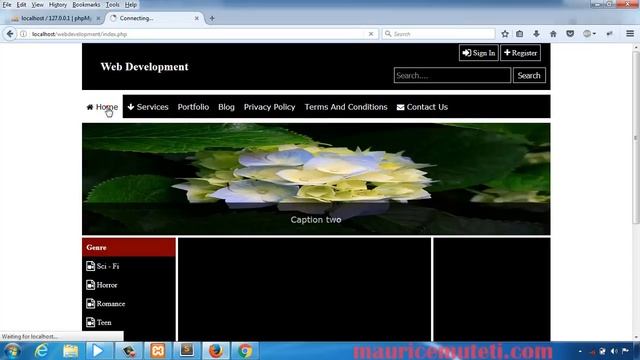
Task: Open the Help menu
Action: (131, 5)
